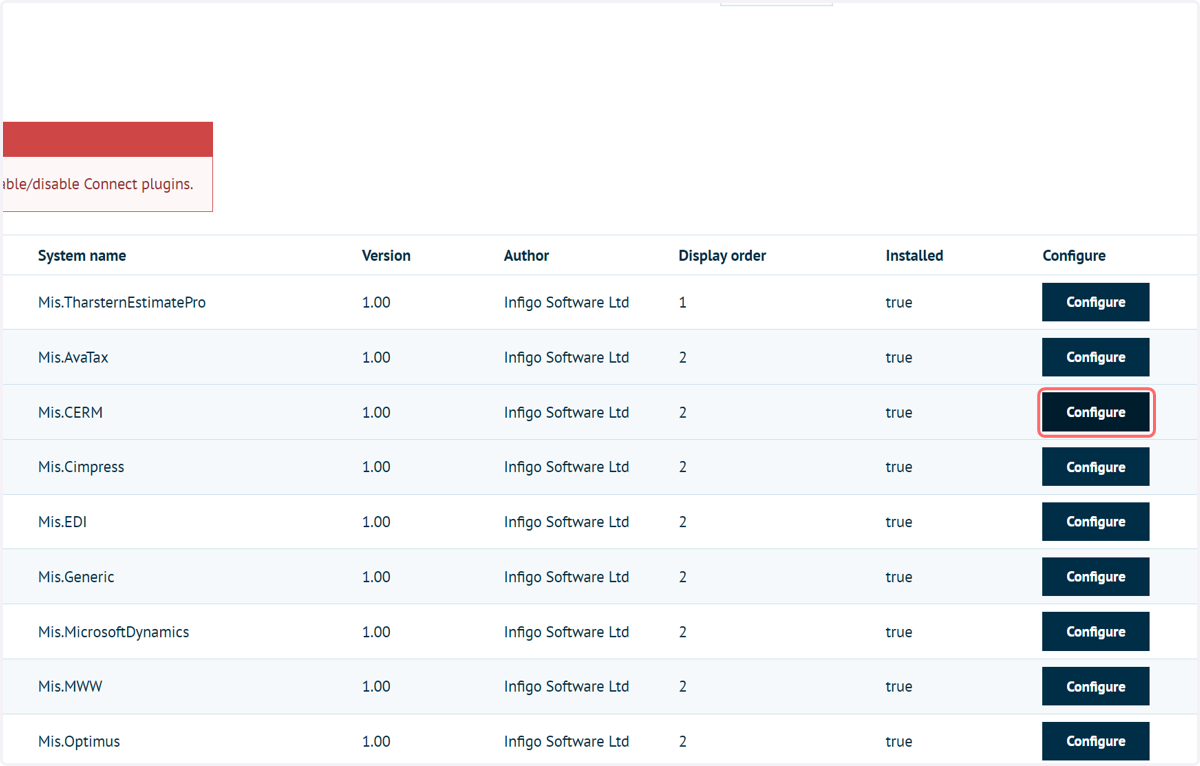Configure the Mis.Cimpress plugin
Image resolution: width=1200 pixels, height=766 pixels.
click(x=1095, y=467)
